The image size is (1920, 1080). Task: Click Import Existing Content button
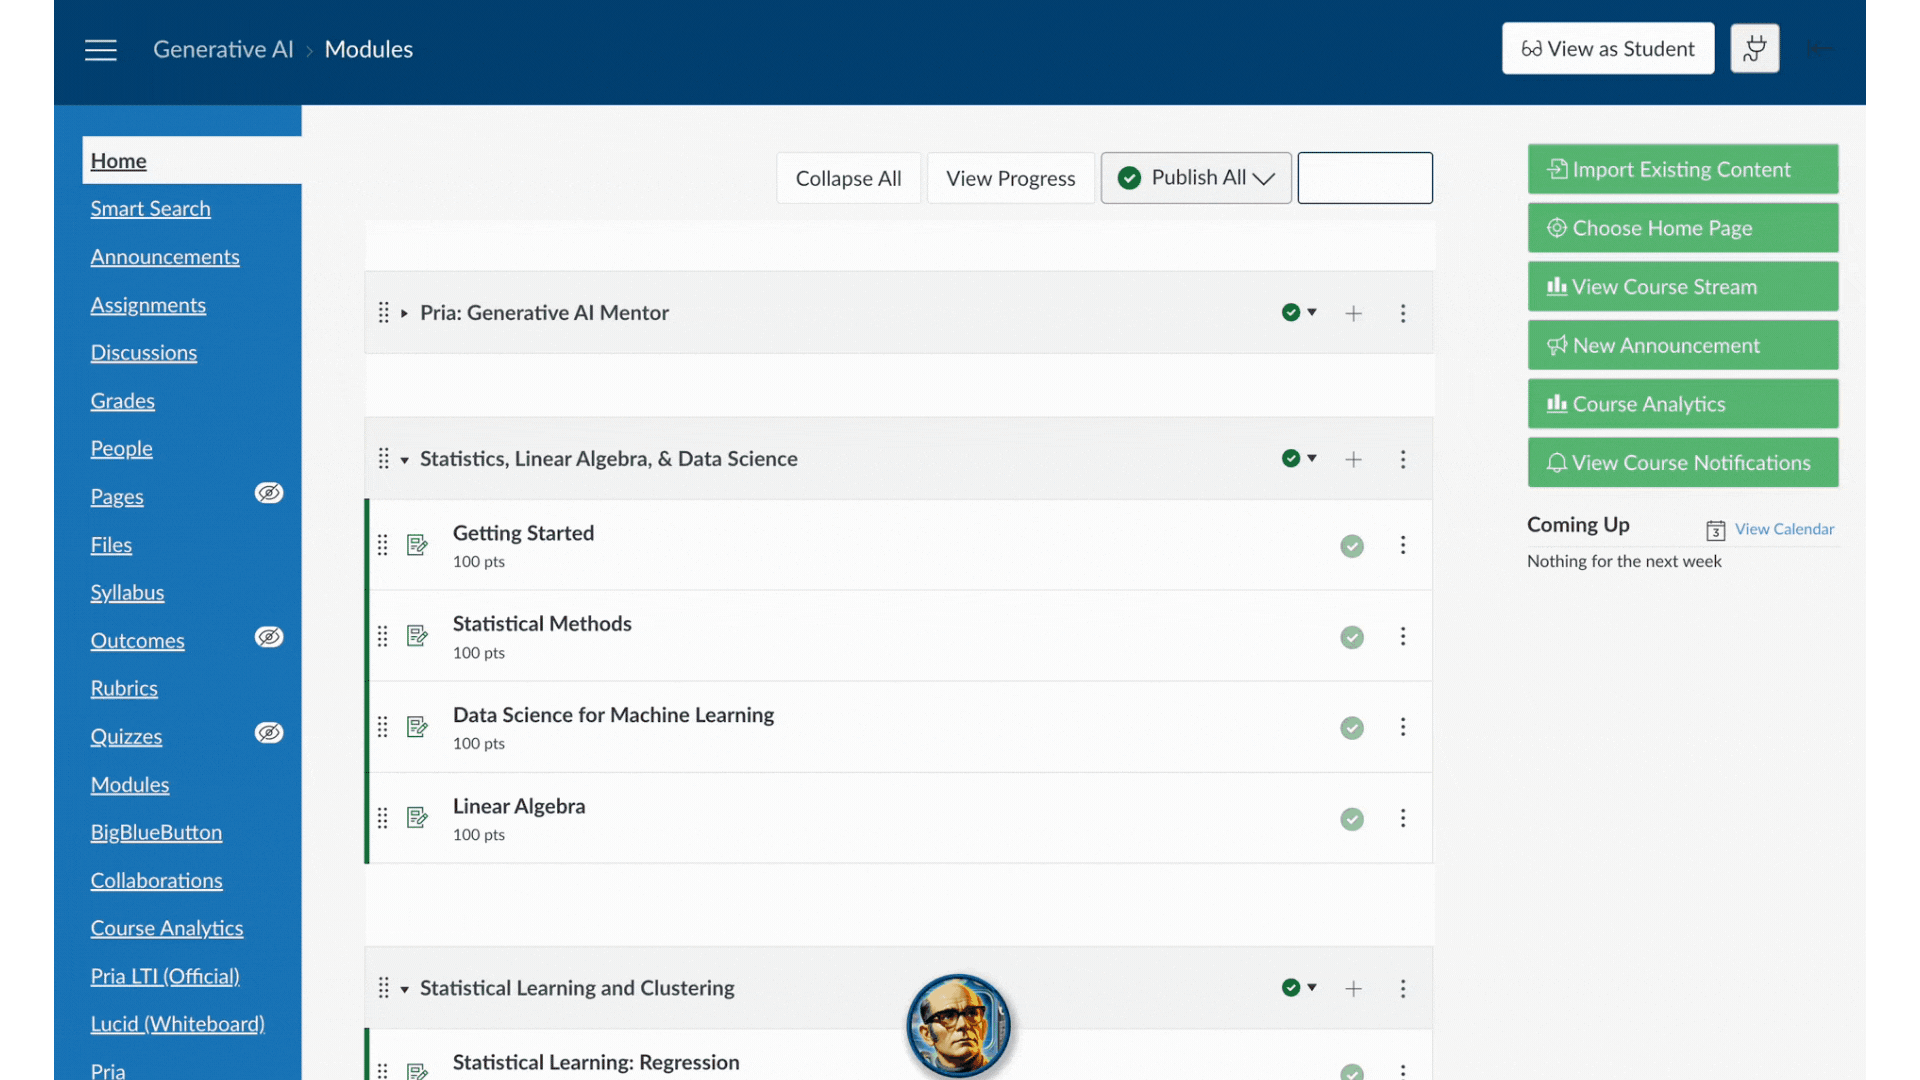pos(1682,169)
